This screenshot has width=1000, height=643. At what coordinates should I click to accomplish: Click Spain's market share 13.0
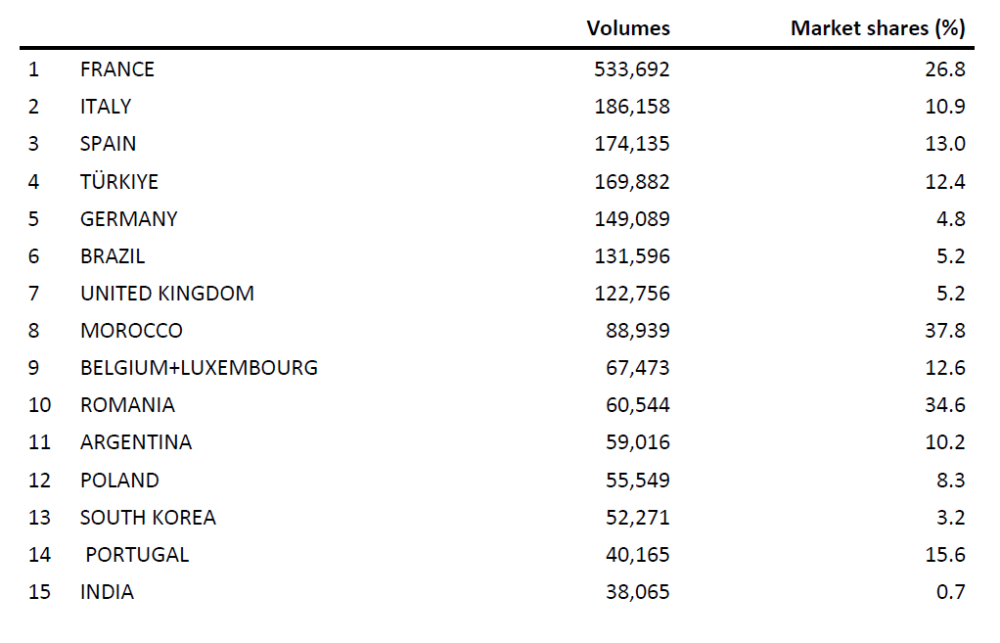tap(945, 144)
